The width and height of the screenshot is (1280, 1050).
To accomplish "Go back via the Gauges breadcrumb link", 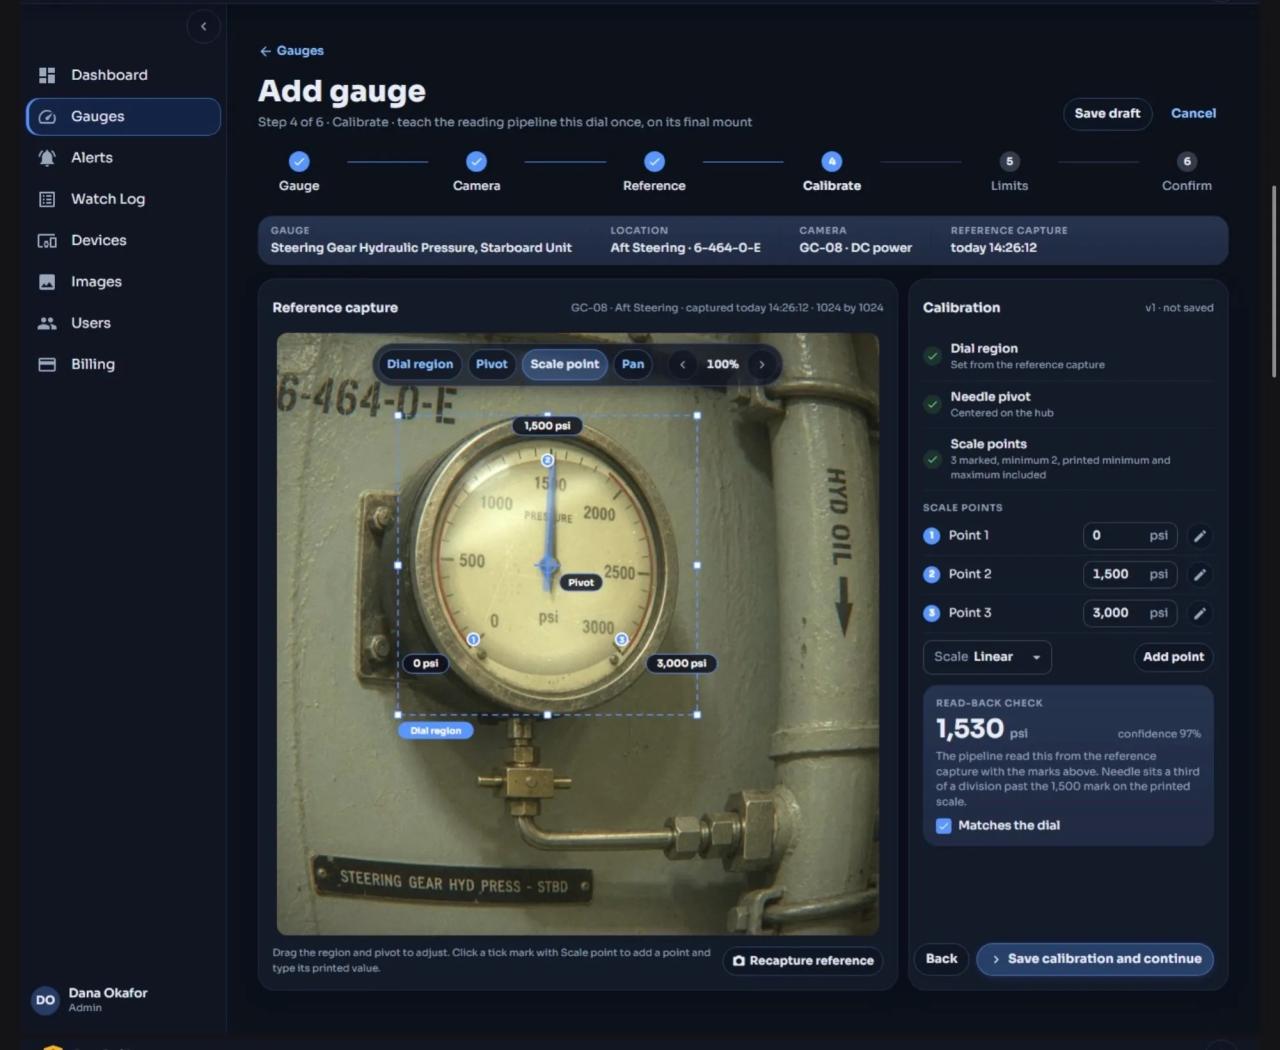I will [x=291, y=51].
